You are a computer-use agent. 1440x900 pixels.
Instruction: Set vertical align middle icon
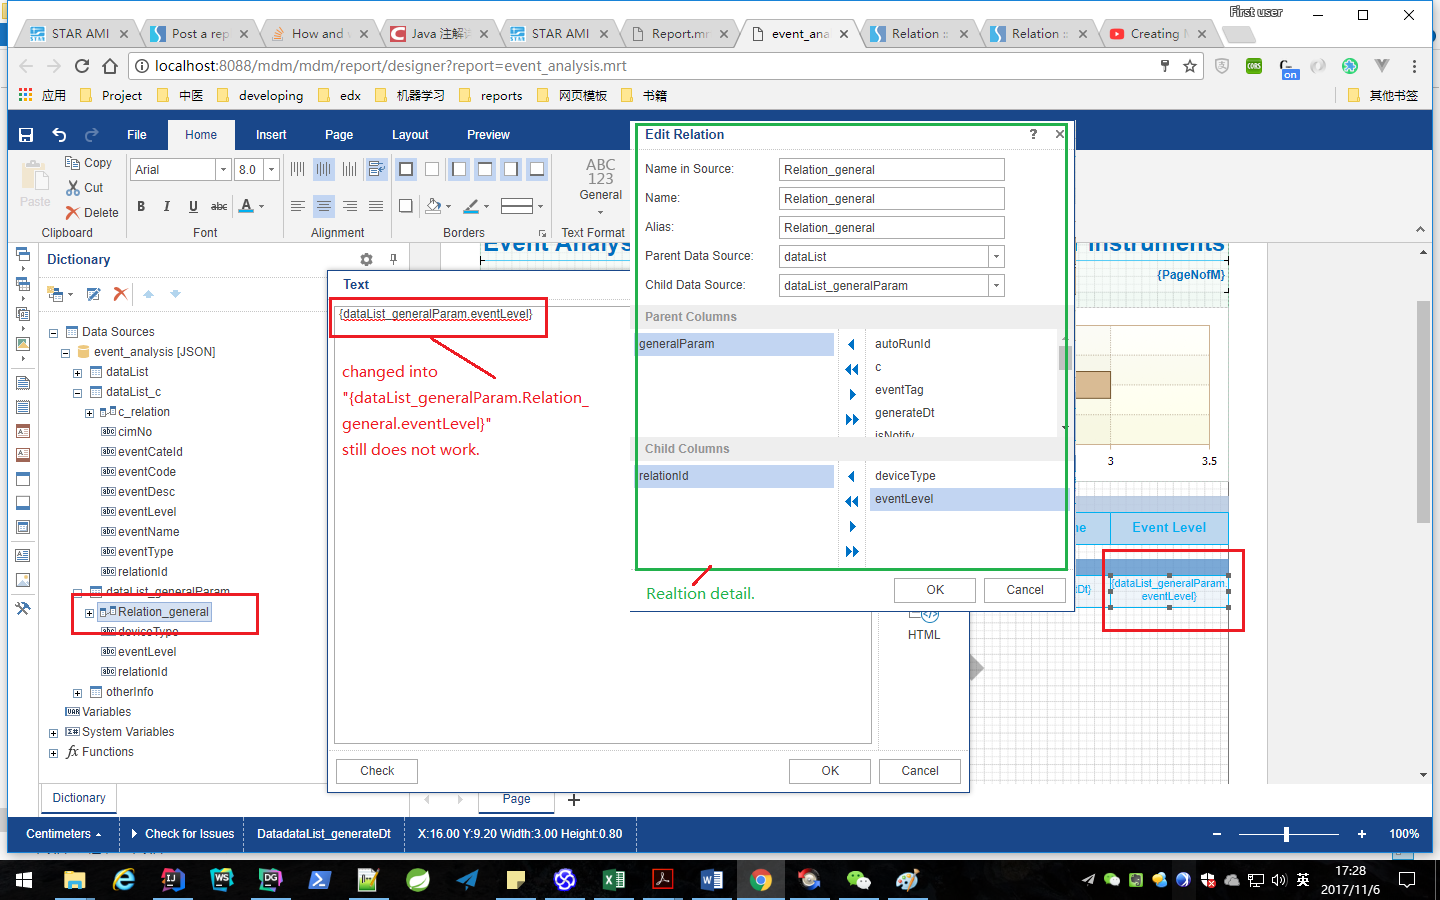point(324,169)
